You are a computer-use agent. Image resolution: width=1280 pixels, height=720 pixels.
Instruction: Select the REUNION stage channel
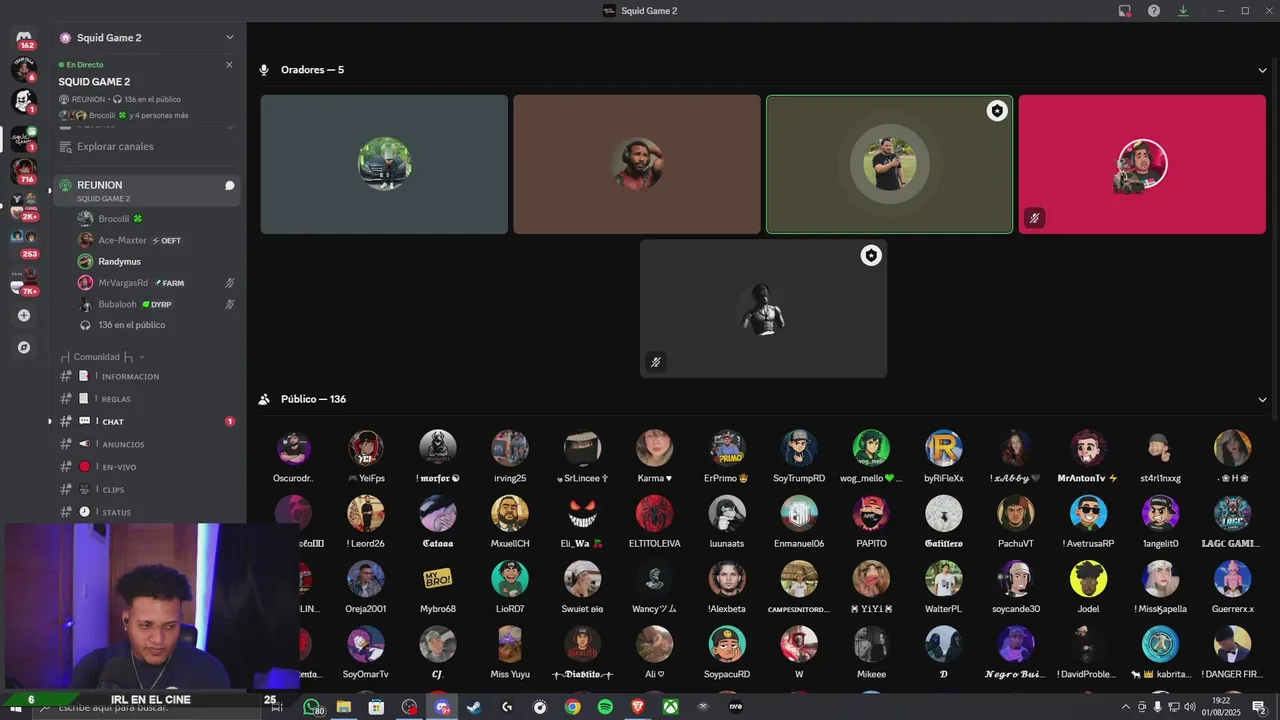(x=146, y=190)
